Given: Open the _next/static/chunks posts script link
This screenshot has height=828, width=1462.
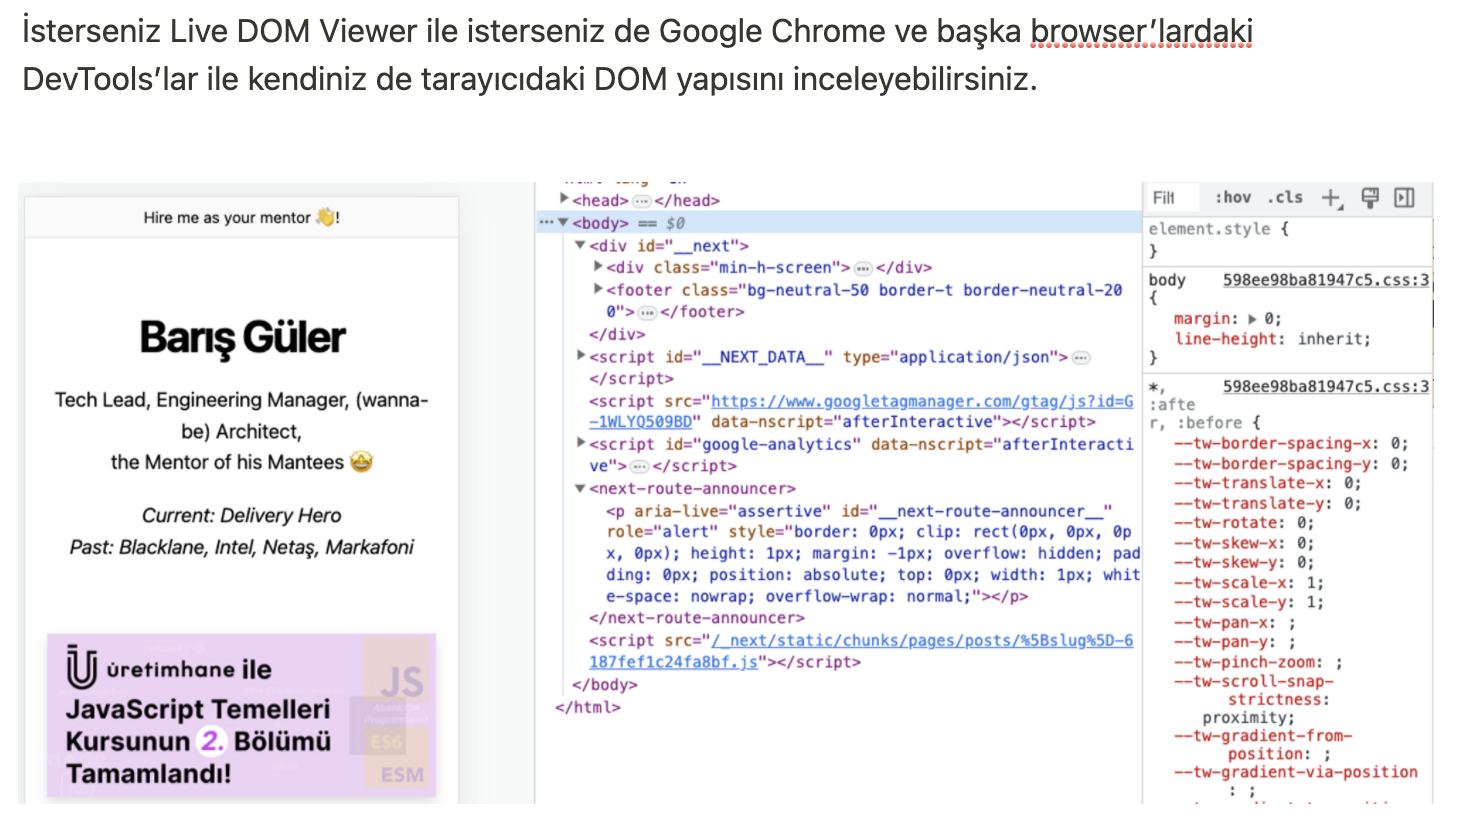Looking at the screenshot, I should tap(861, 651).
